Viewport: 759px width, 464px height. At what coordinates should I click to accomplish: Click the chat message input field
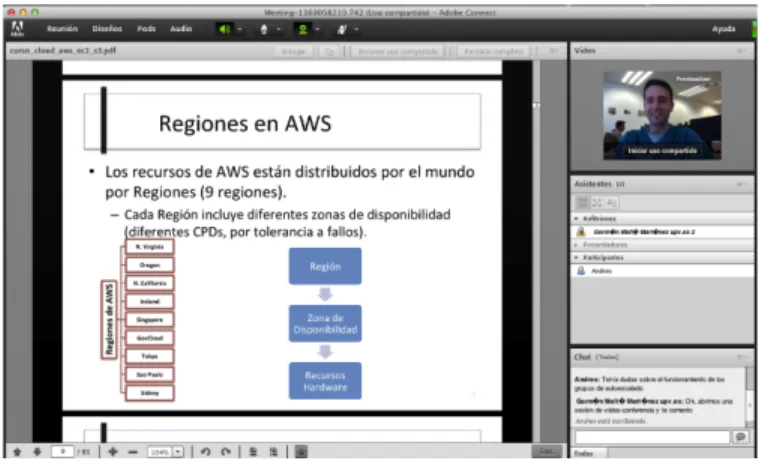(652, 437)
